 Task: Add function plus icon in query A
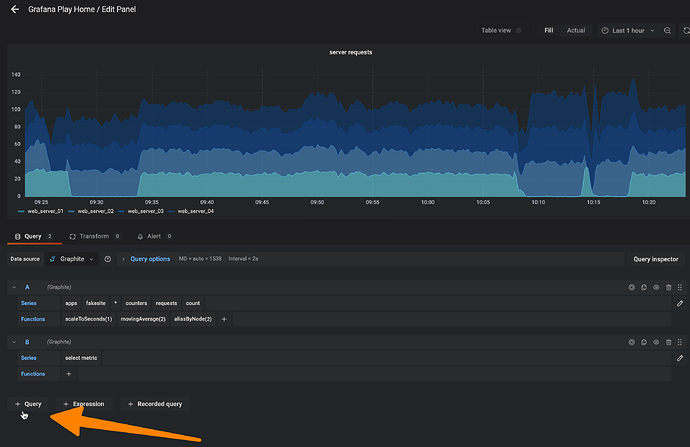click(x=224, y=319)
